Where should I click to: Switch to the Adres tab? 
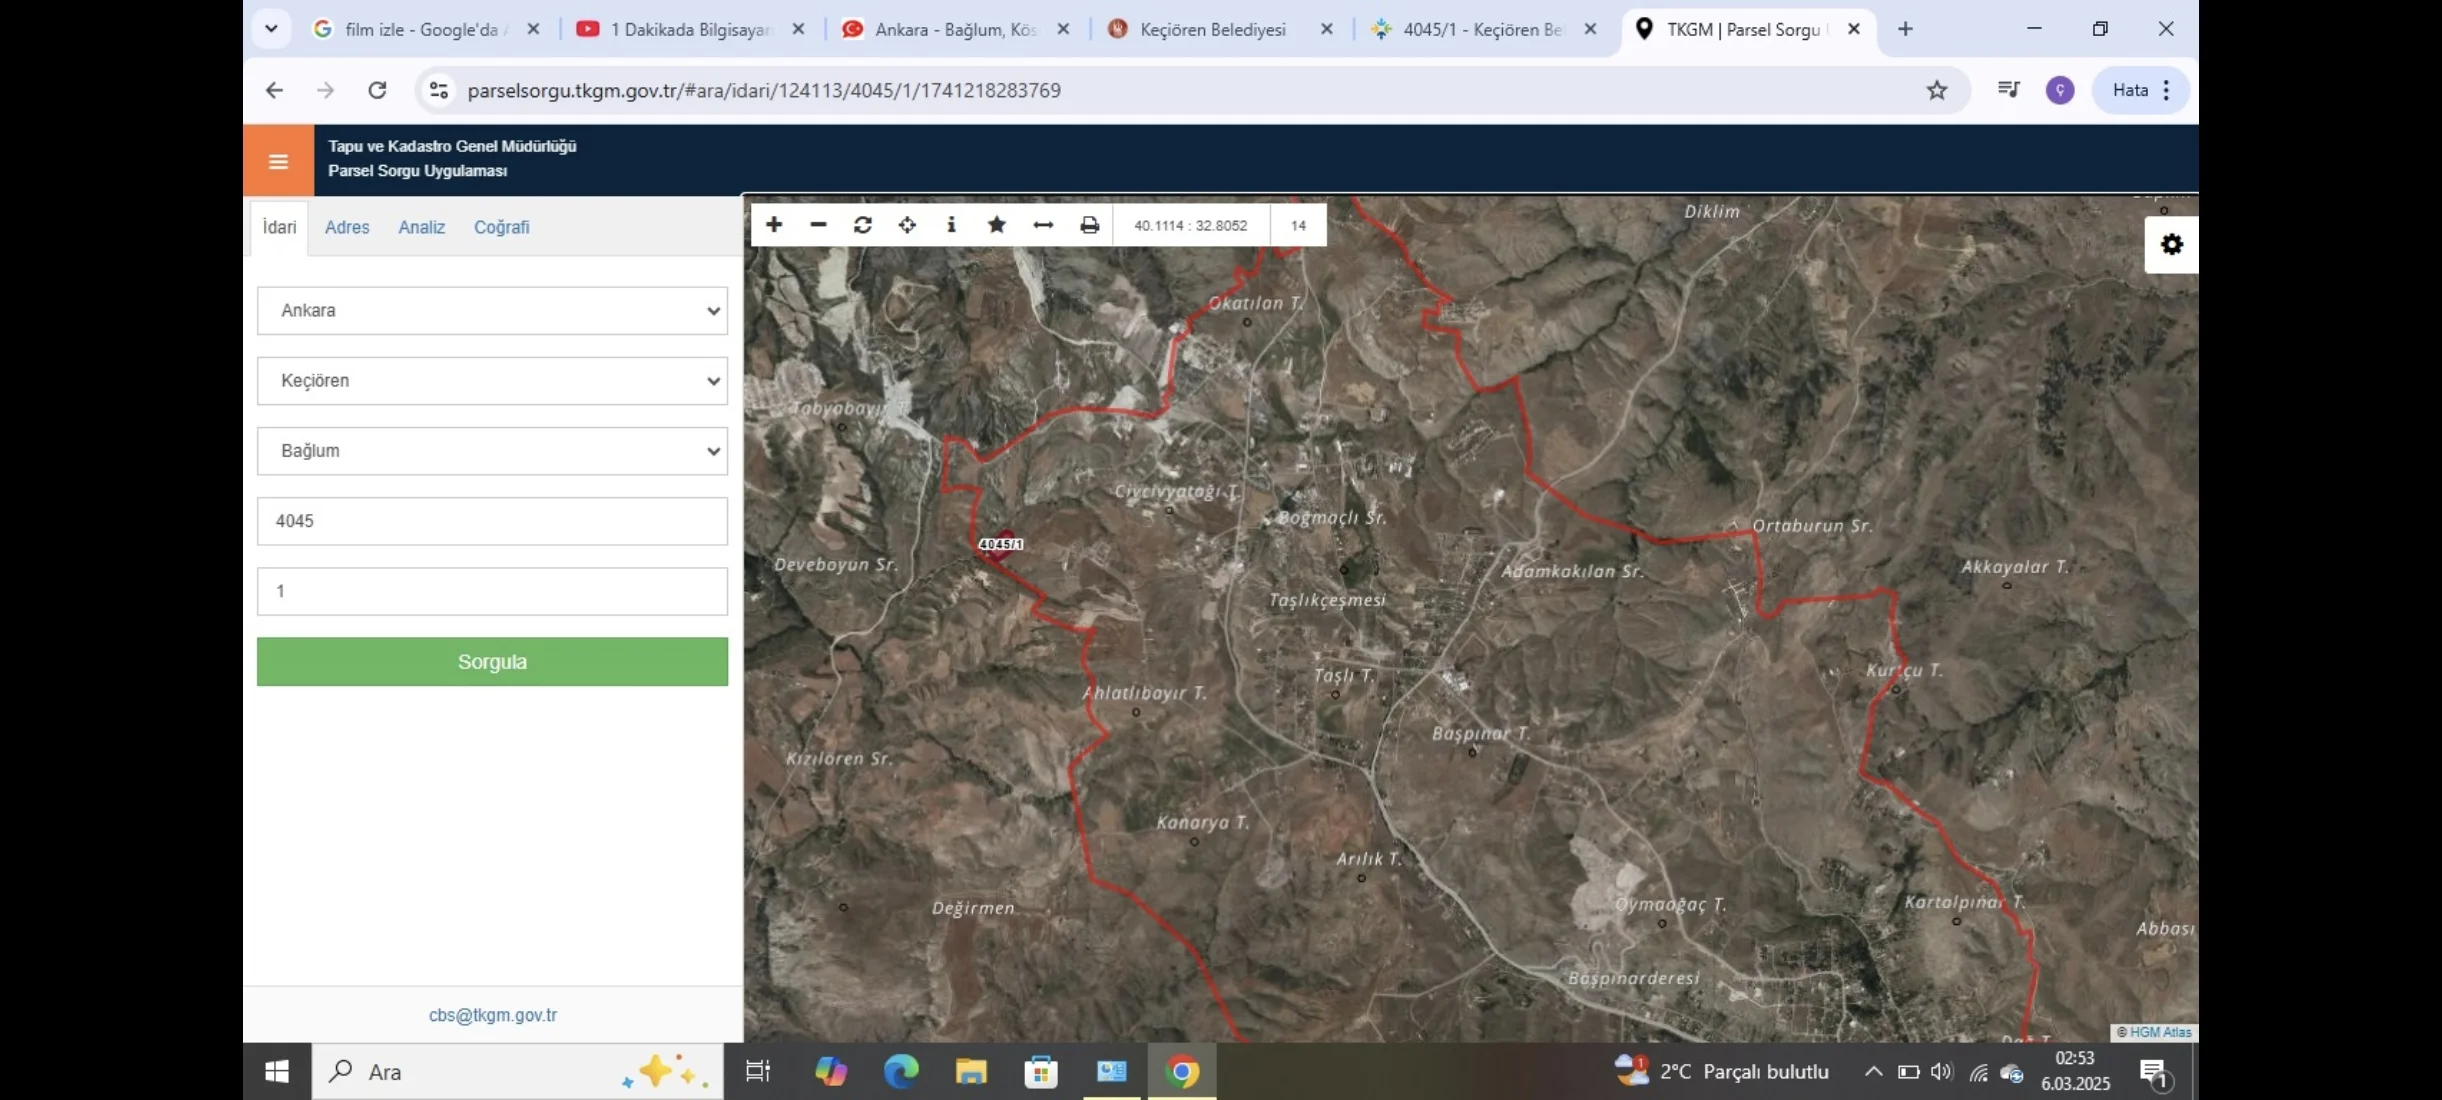[347, 227]
